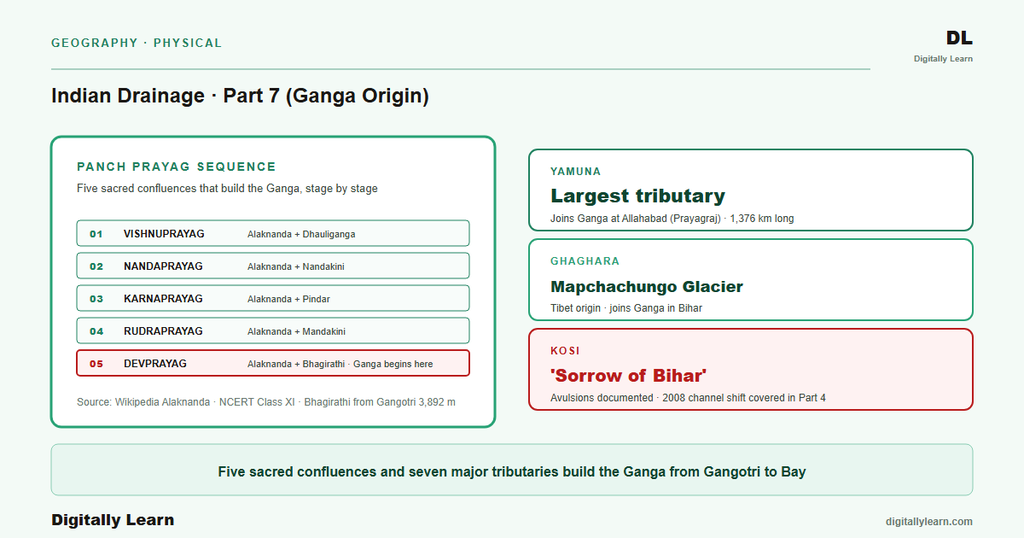Click the red 'KOSI' card label

[565, 351]
